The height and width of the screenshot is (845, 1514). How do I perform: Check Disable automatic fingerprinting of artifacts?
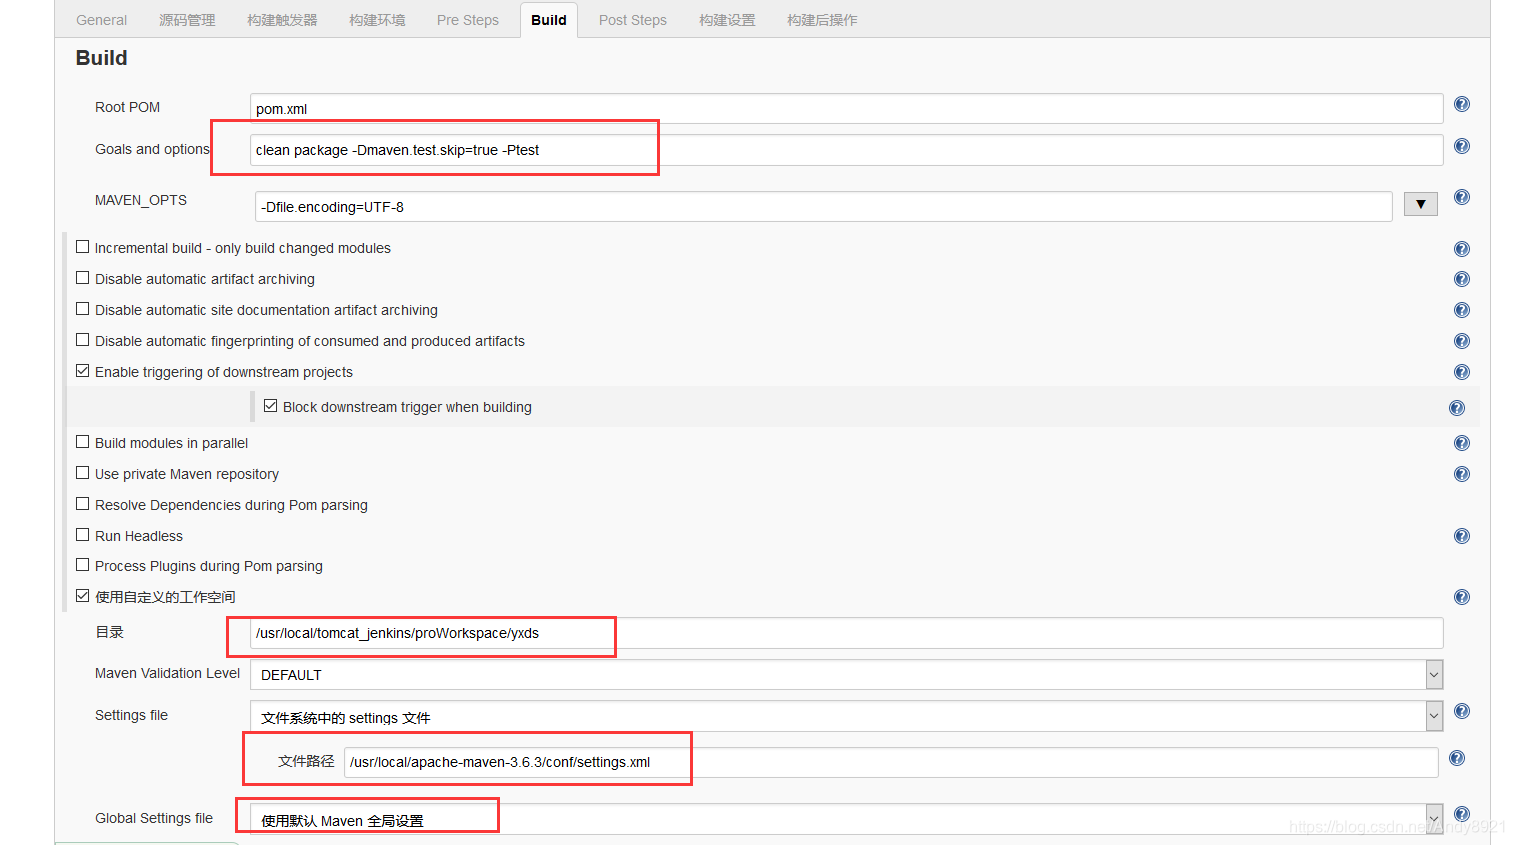click(83, 340)
